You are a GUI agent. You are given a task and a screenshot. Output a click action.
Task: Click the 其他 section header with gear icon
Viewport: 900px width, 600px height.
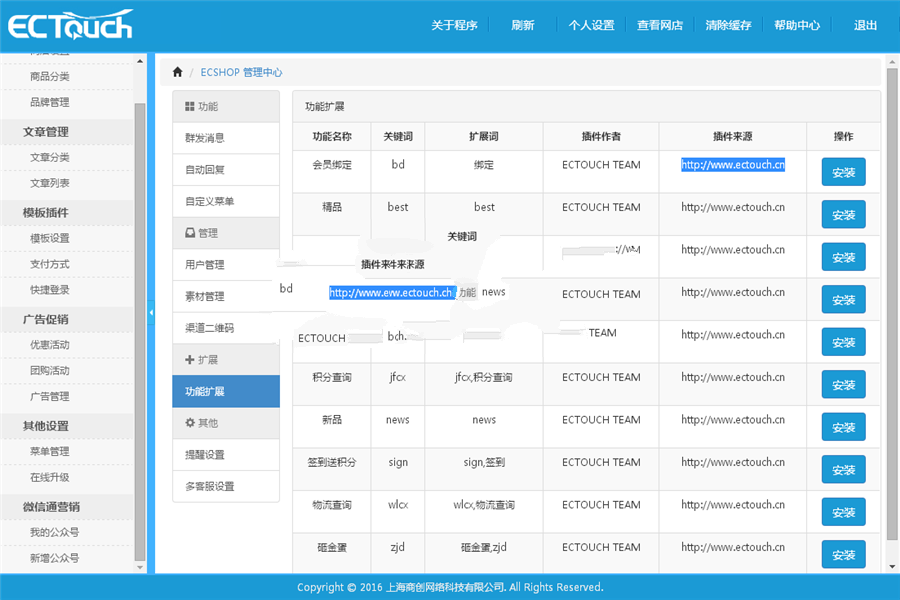coord(226,423)
